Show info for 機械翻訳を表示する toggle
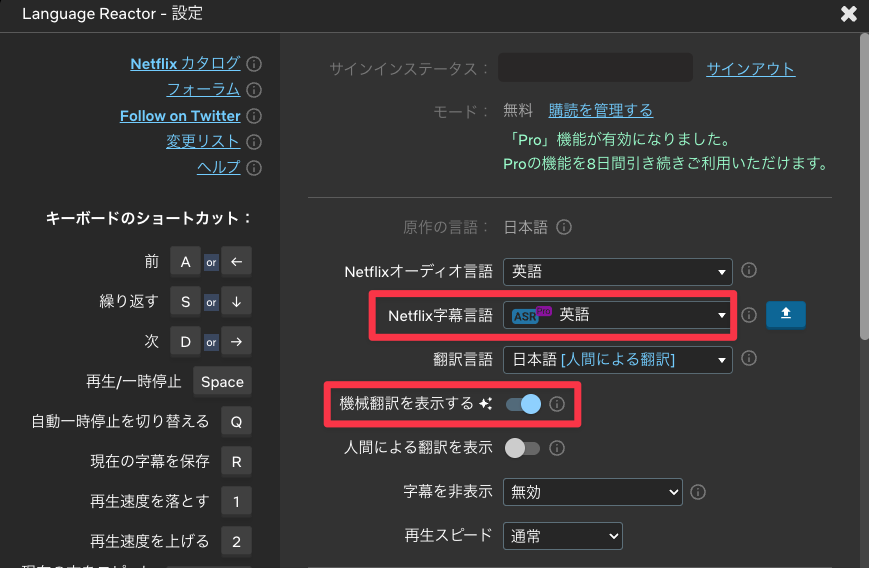The height and width of the screenshot is (568, 869). click(x=556, y=404)
